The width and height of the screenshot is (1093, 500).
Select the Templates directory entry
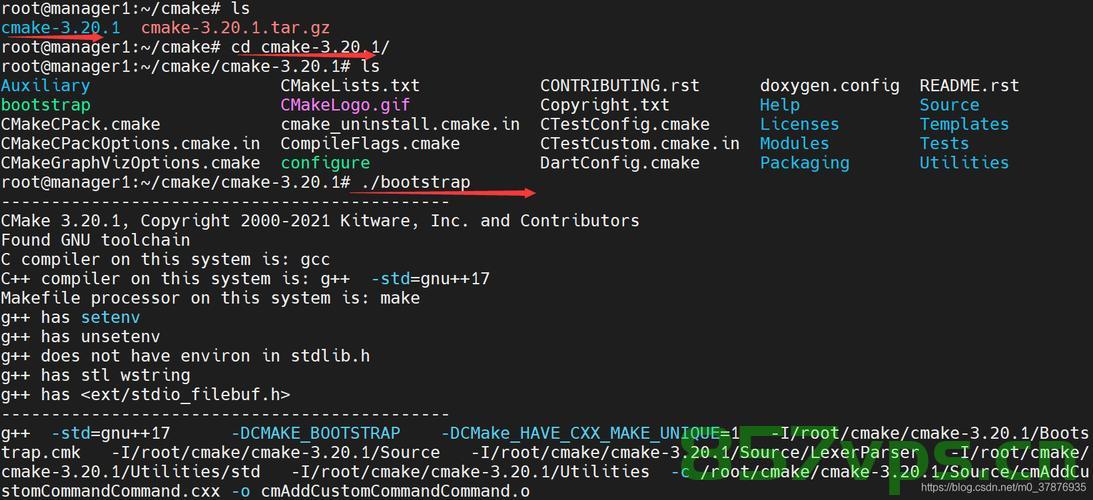click(964, 124)
